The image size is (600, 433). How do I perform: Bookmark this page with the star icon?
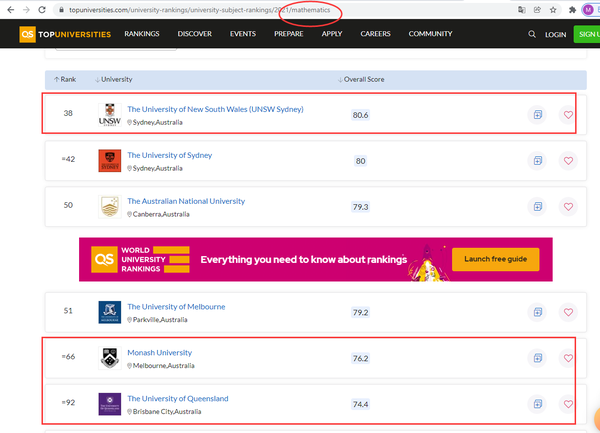click(x=553, y=10)
